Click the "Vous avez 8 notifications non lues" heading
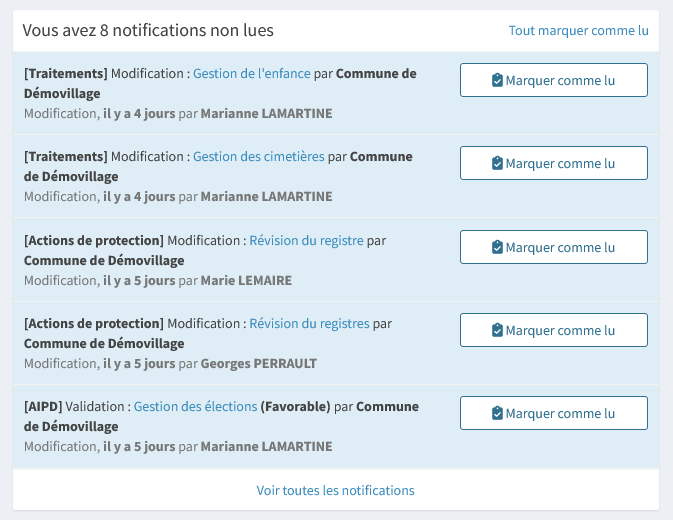This screenshot has height=520, width=673. pyautogui.click(x=148, y=31)
